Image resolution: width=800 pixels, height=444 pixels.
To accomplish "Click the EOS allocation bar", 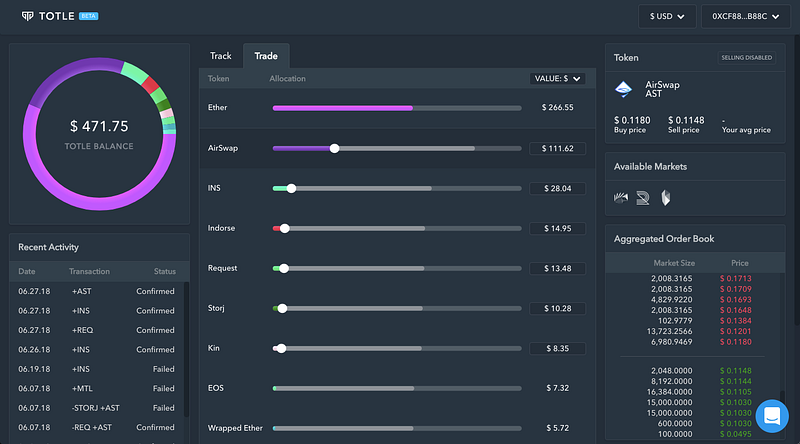I will (397, 388).
